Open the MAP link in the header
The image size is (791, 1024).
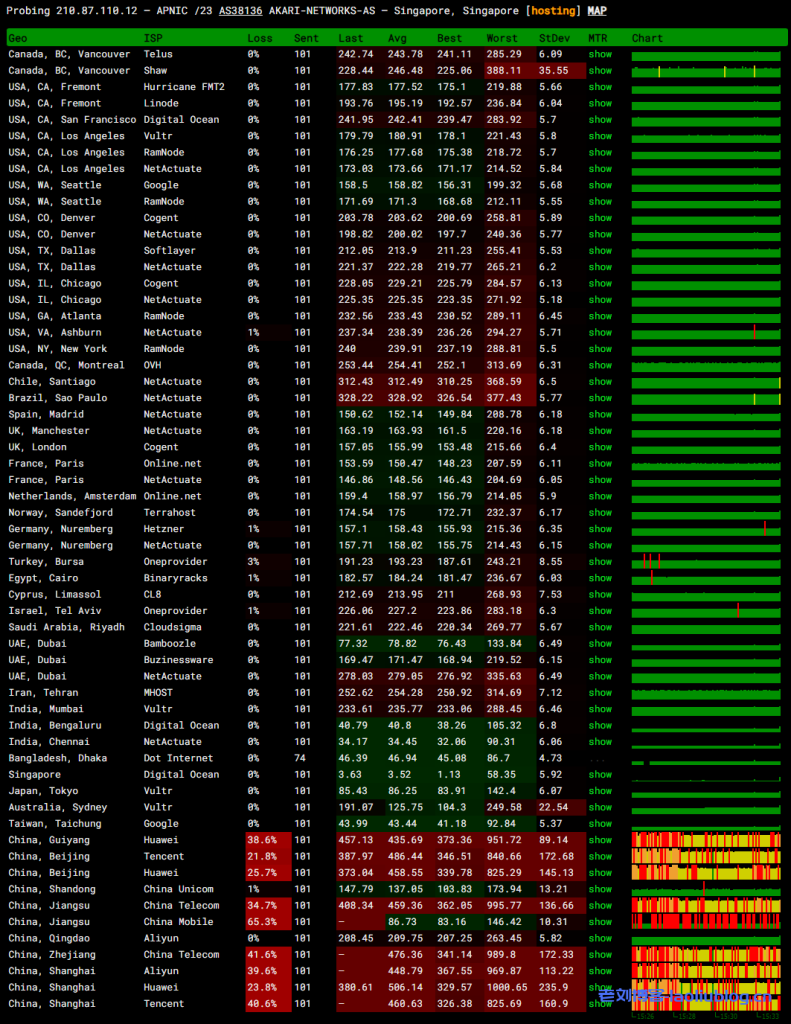[596, 11]
